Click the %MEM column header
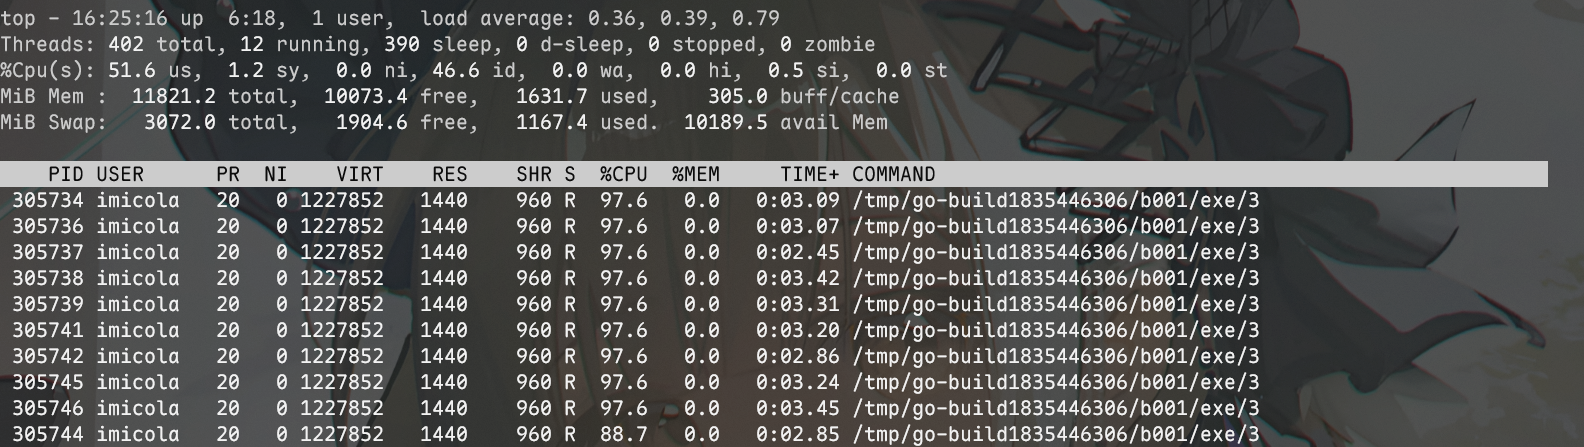The width and height of the screenshot is (1584, 447). (695, 174)
